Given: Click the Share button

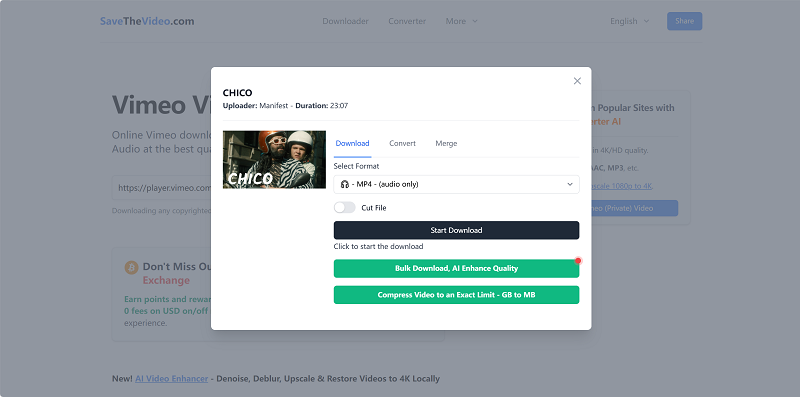Looking at the screenshot, I should (x=684, y=21).
